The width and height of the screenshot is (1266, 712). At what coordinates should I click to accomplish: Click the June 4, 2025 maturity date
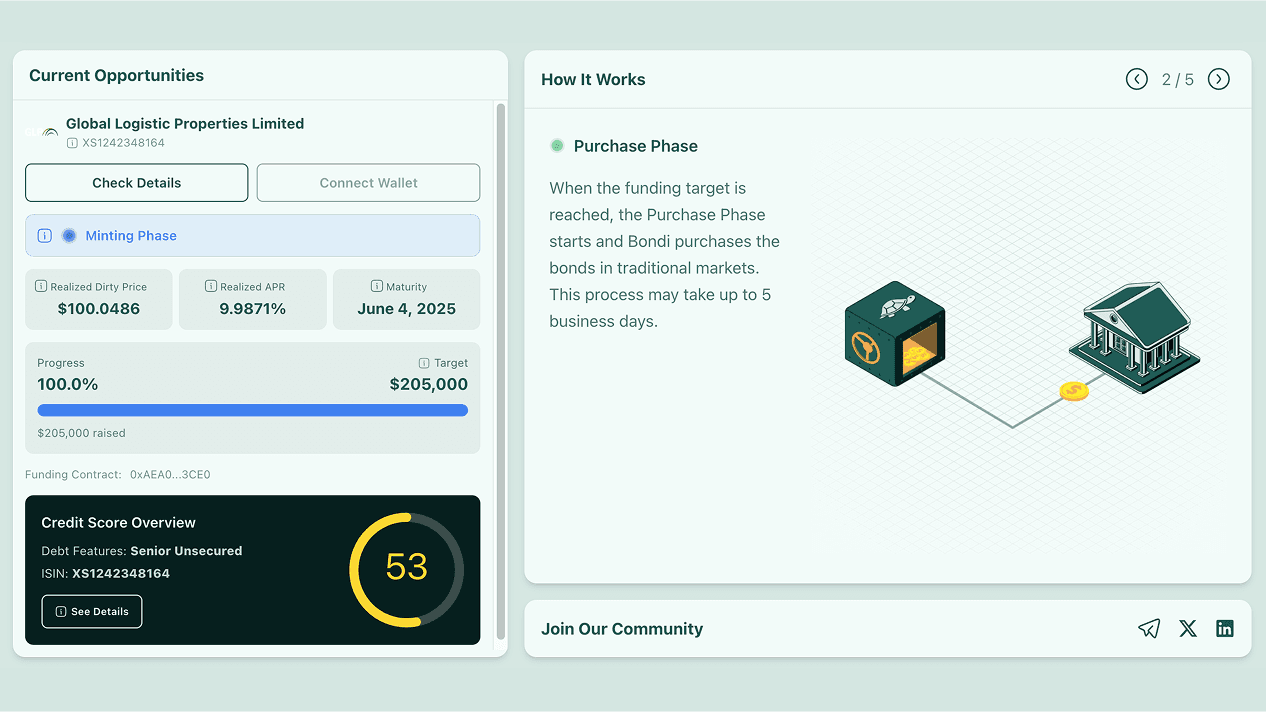click(406, 309)
